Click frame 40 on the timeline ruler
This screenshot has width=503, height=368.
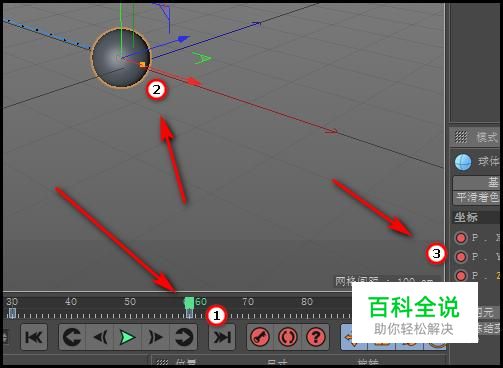tap(71, 302)
